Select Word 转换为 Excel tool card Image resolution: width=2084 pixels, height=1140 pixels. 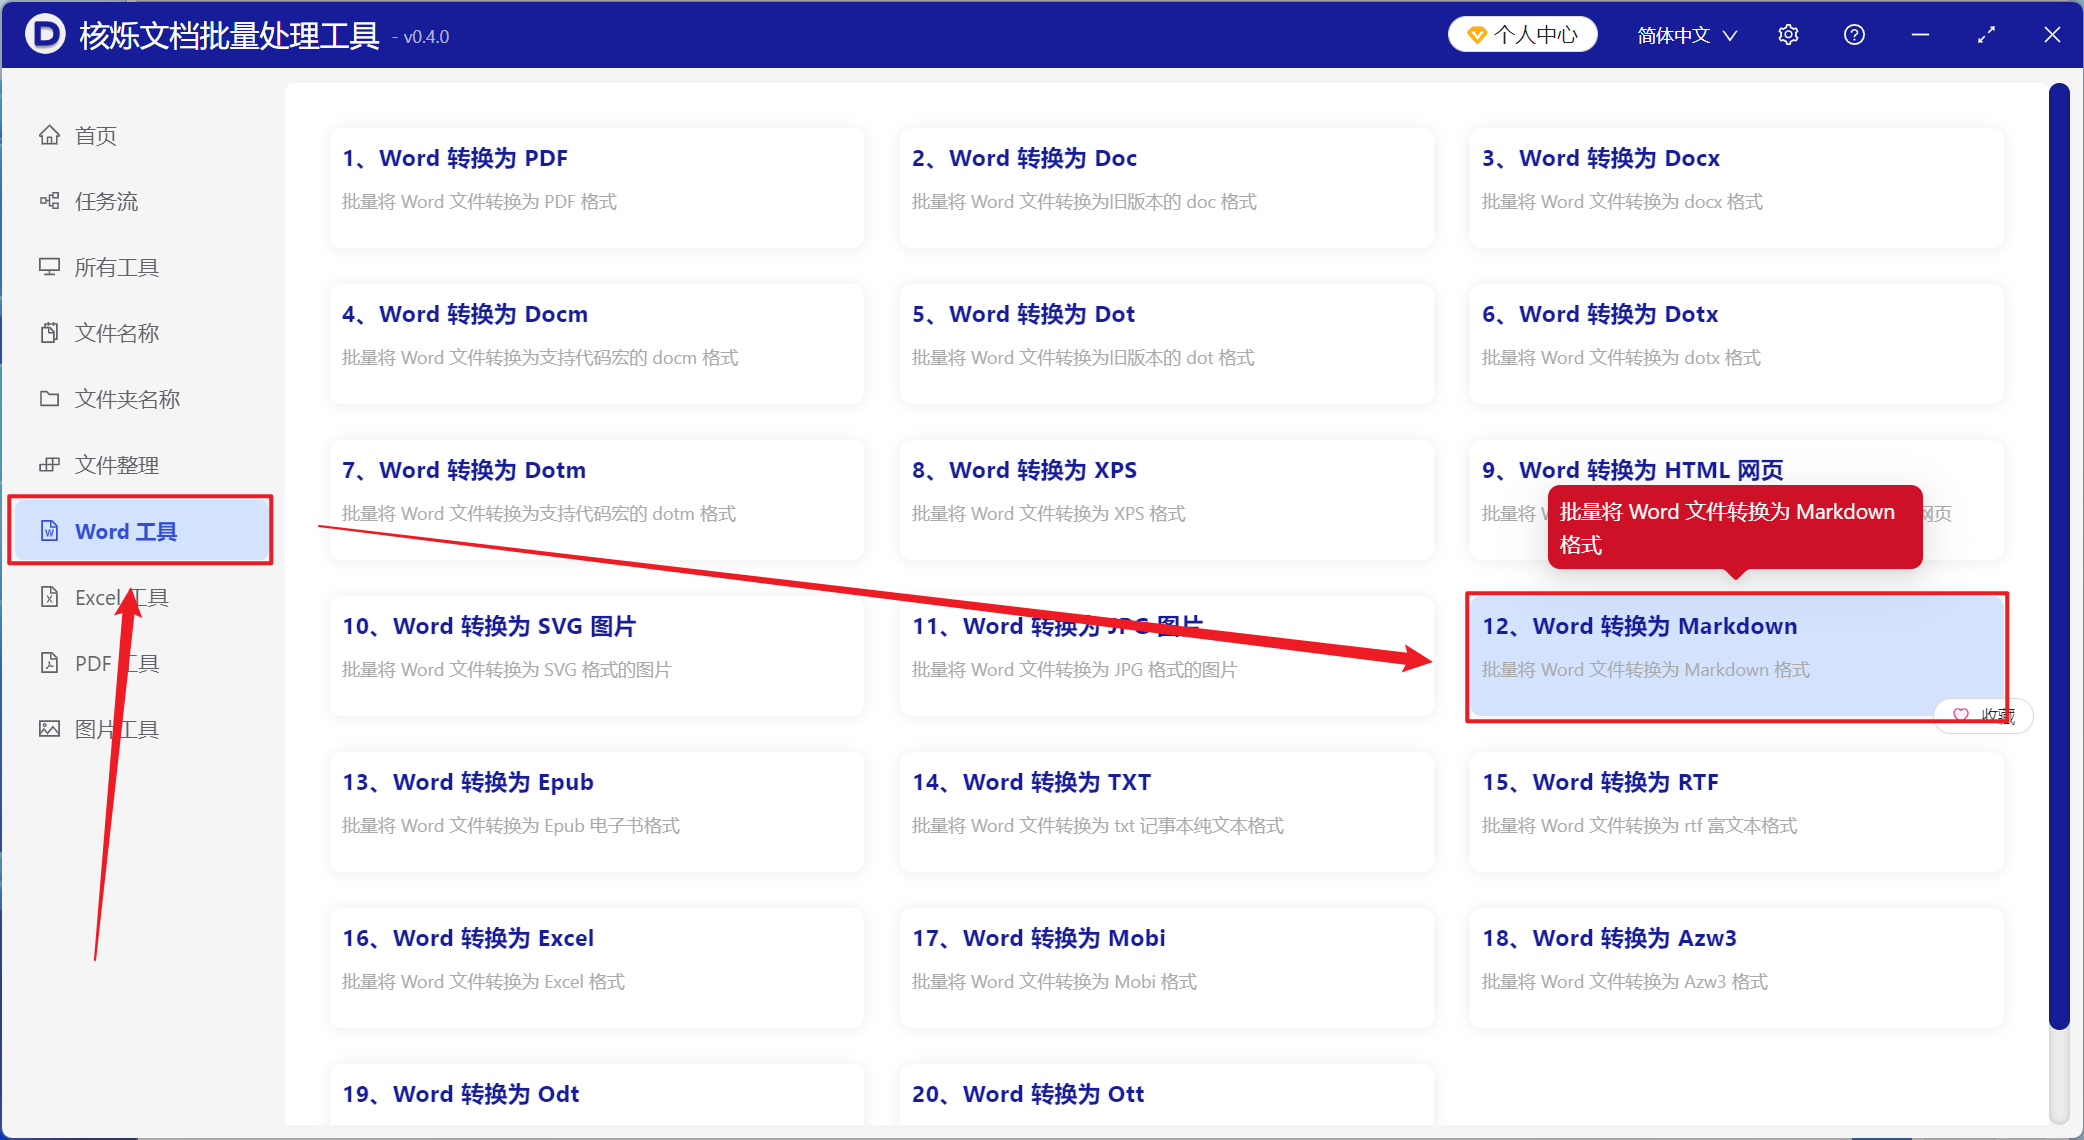596,967
